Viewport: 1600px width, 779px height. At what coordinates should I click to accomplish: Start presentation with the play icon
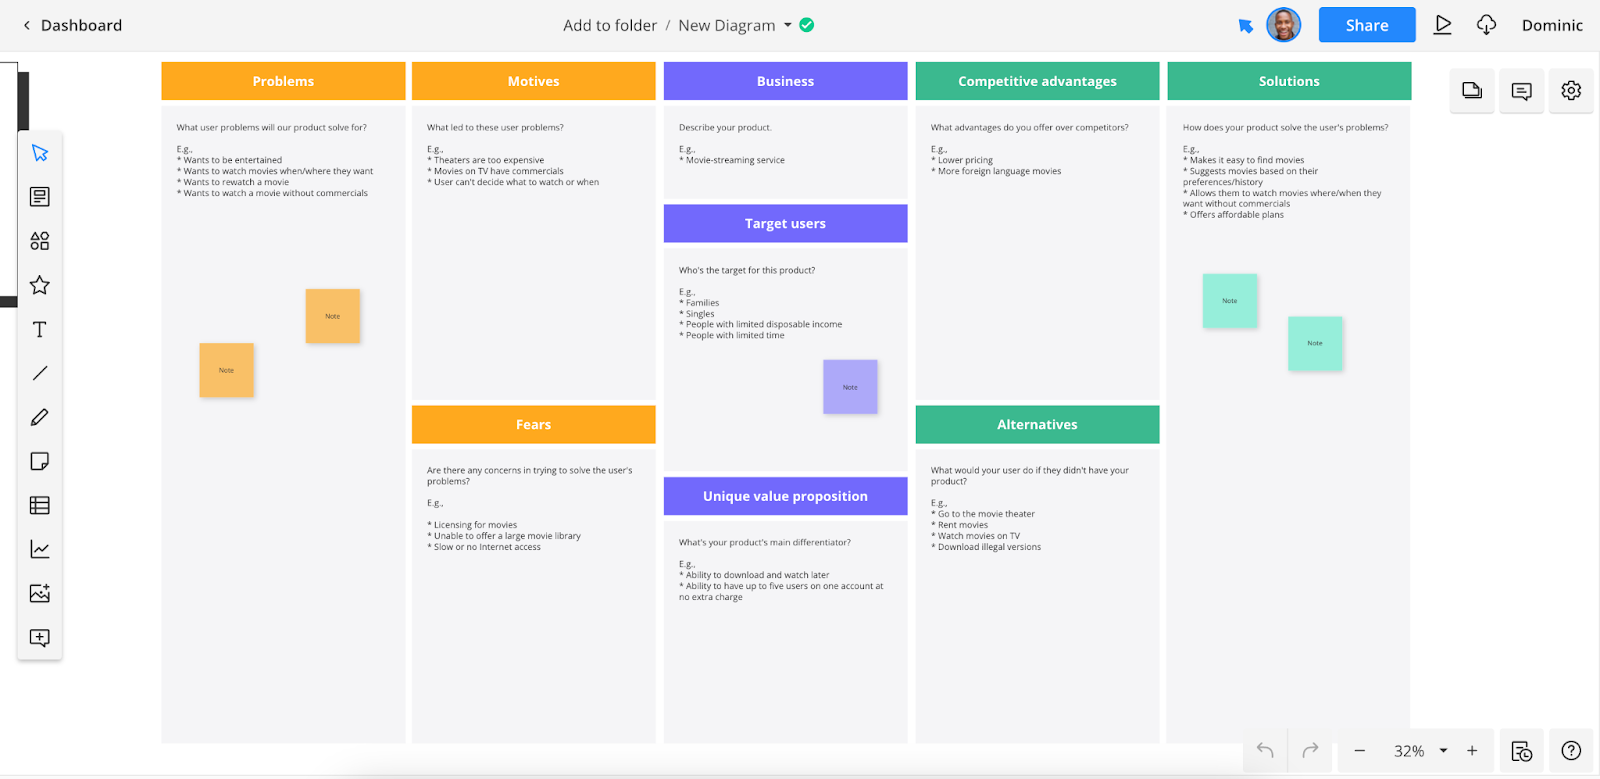[x=1442, y=25]
